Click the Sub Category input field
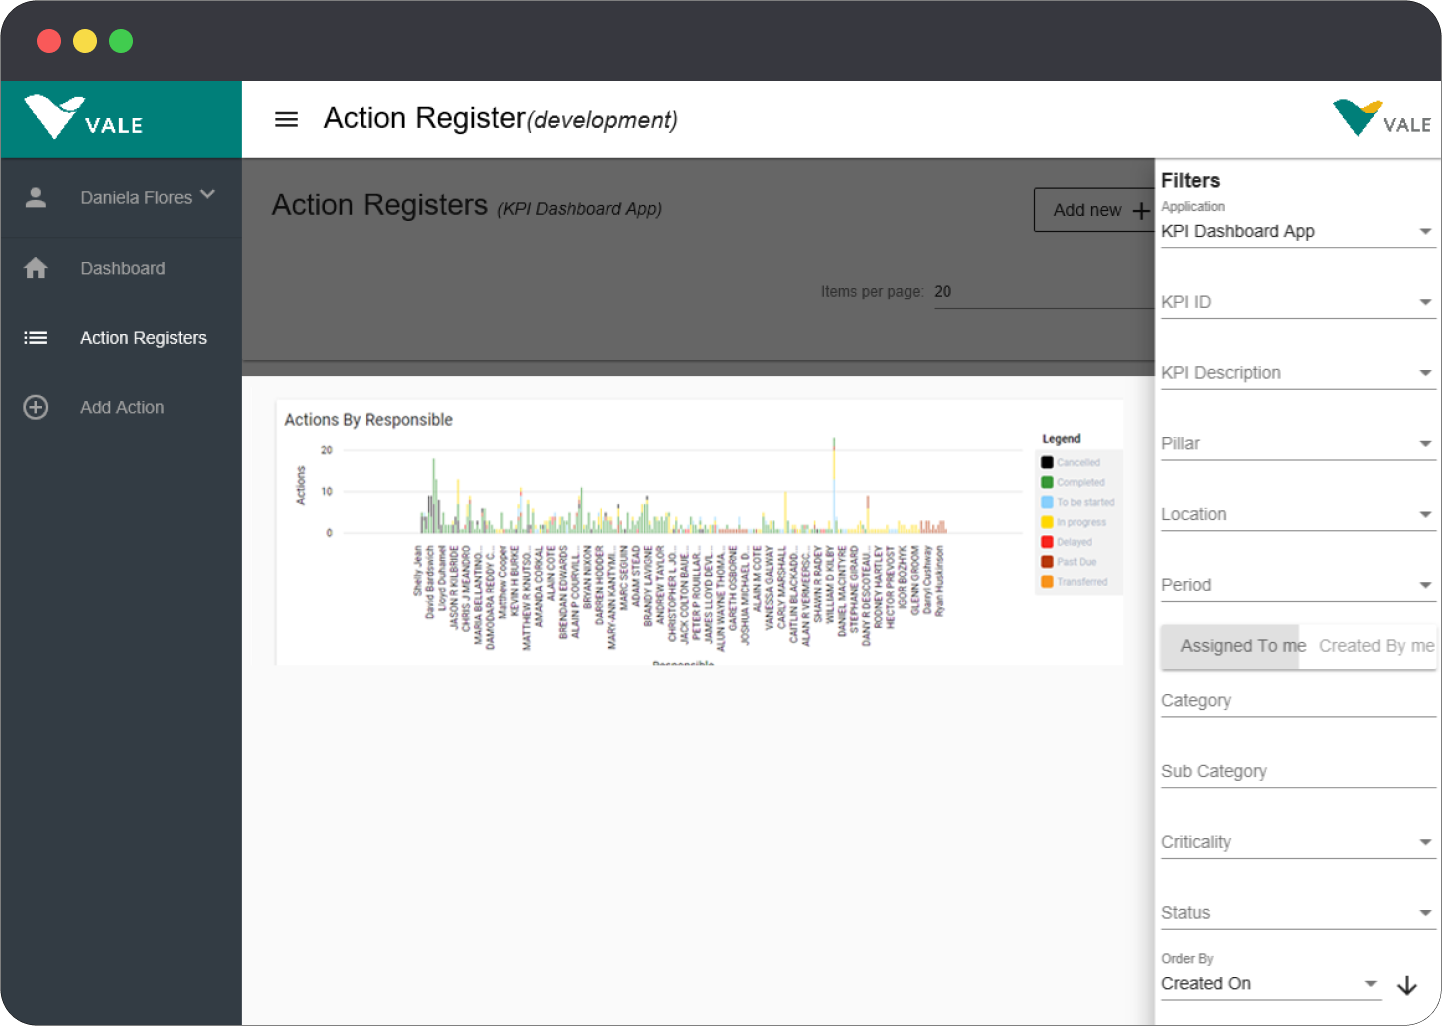Viewport: 1442px width, 1026px height. point(1298,772)
